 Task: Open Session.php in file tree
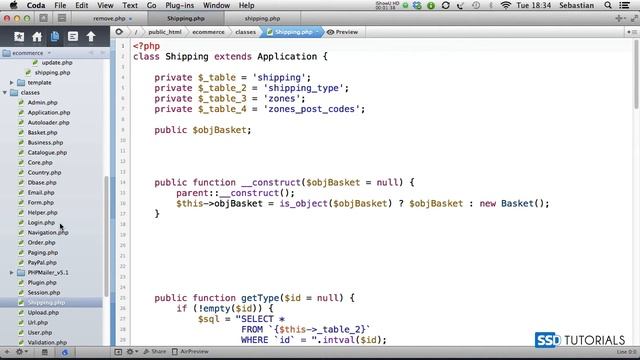pos(44,293)
